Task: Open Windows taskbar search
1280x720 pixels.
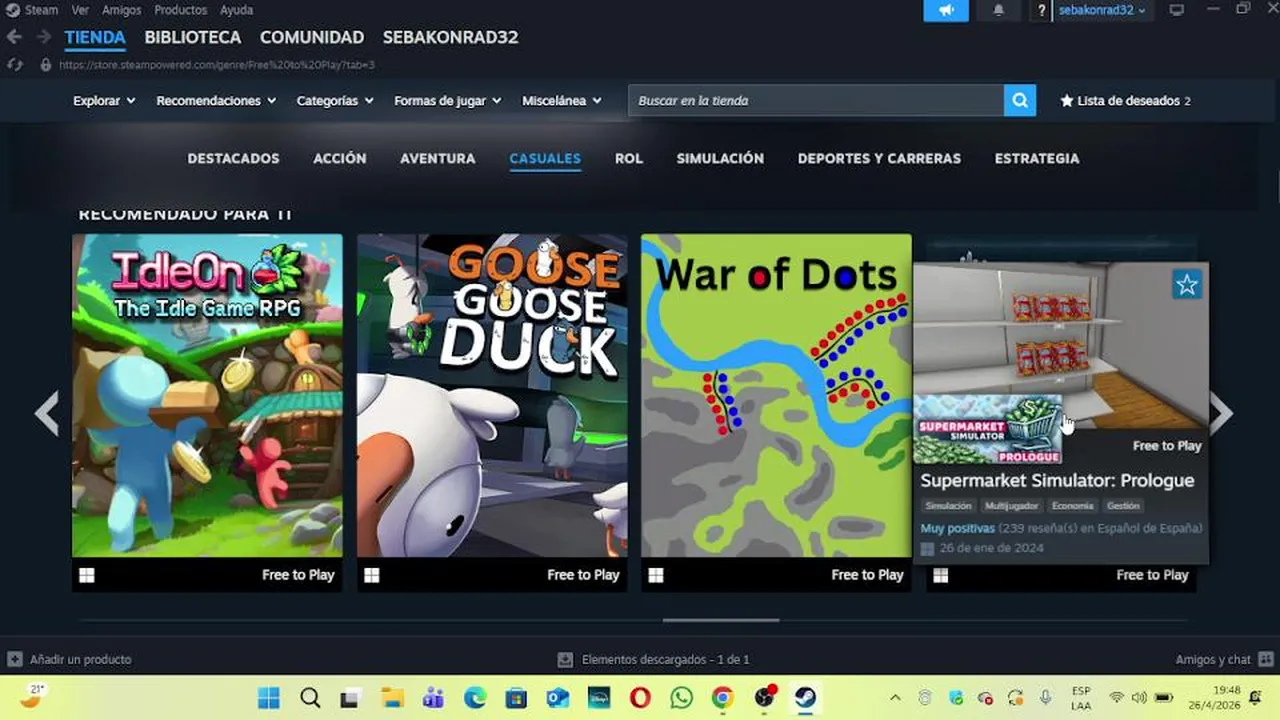Action: (x=310, y=698)
